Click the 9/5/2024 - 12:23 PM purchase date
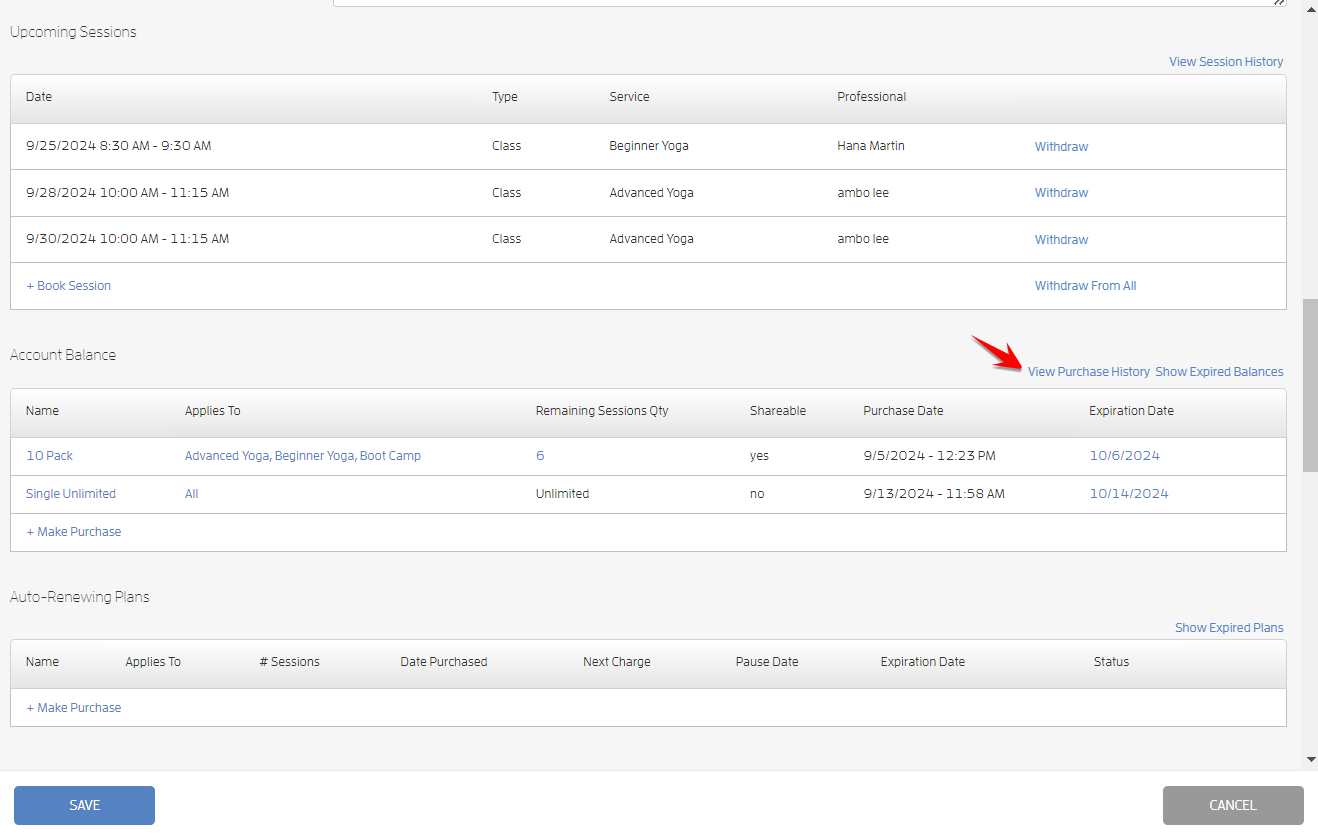This screenshot has height=837, width=1318. [x=929, y=456]
